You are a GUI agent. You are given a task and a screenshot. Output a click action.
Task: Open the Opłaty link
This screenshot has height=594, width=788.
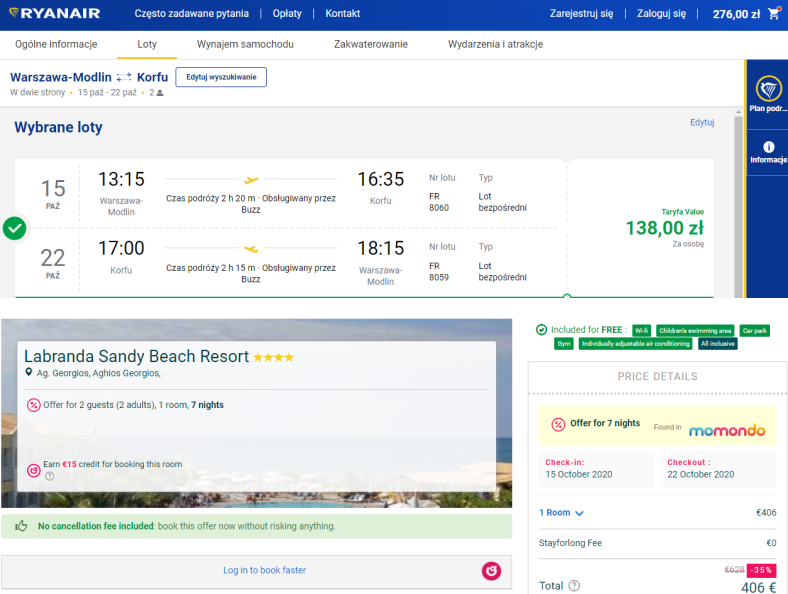(287, 14)
